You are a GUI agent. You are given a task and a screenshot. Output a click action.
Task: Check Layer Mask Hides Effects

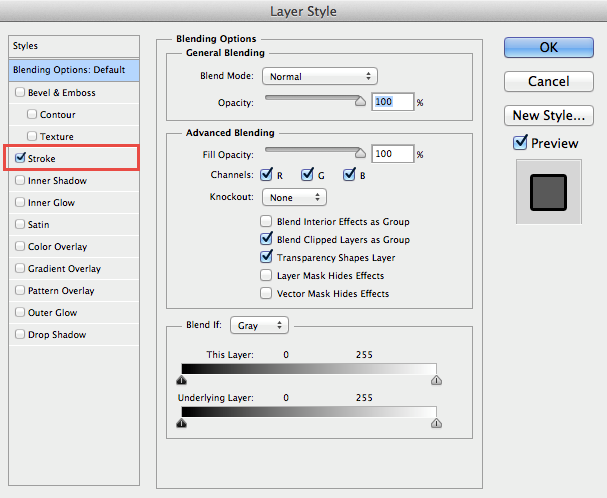click(266, 275)
